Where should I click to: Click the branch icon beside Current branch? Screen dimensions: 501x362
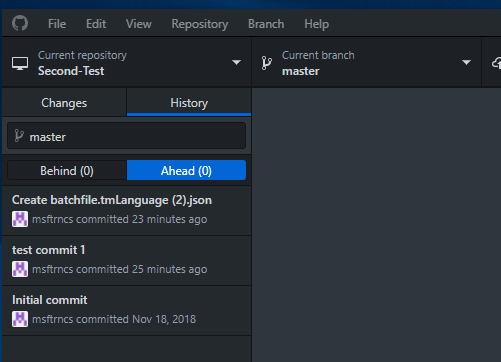pyautogui.click(x=267, y=63)
